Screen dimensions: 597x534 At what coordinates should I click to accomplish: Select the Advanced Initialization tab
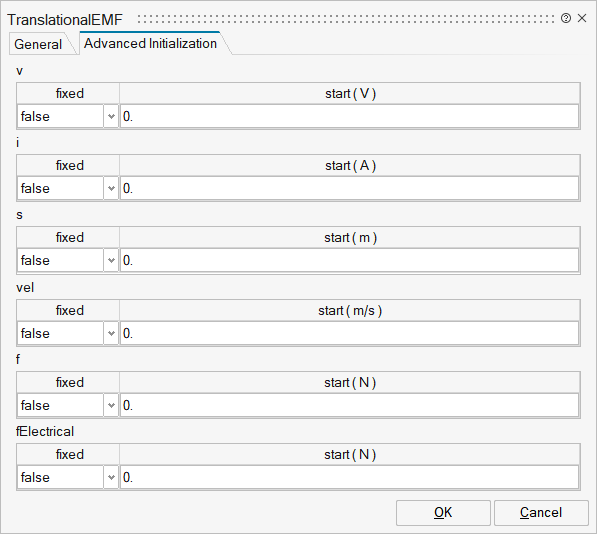[x=150, y=43]
